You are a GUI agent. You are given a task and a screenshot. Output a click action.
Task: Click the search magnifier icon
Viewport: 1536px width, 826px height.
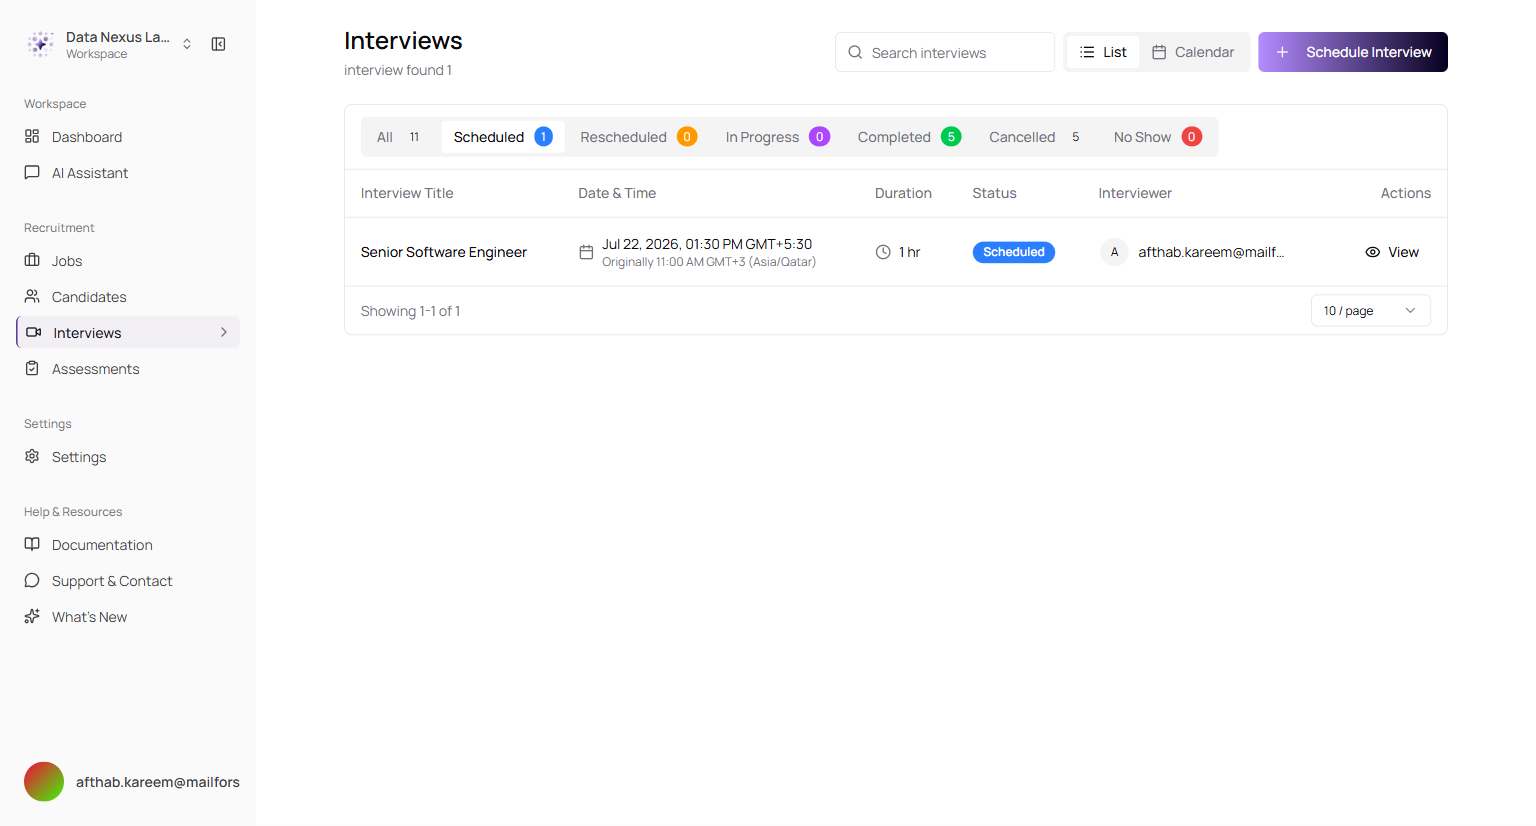pyautogui.click(x=855, y=52)
